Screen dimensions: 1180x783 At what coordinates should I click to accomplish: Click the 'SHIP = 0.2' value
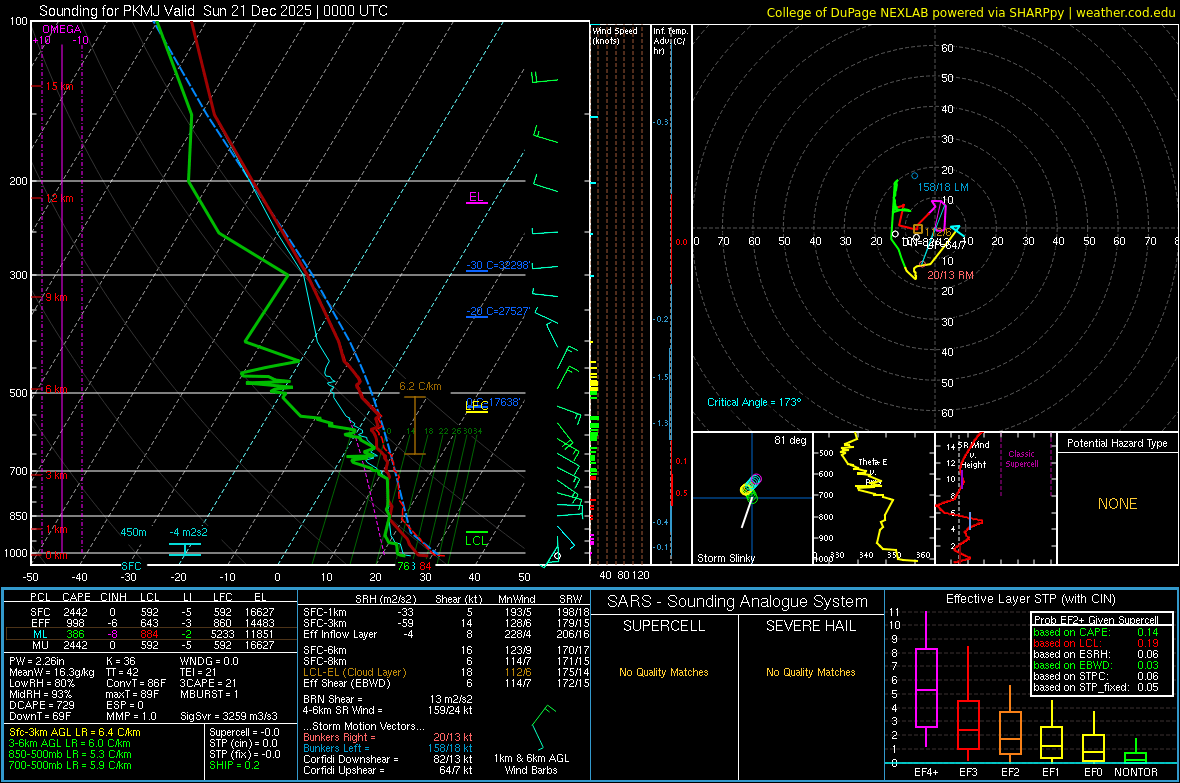click(234, 765)
